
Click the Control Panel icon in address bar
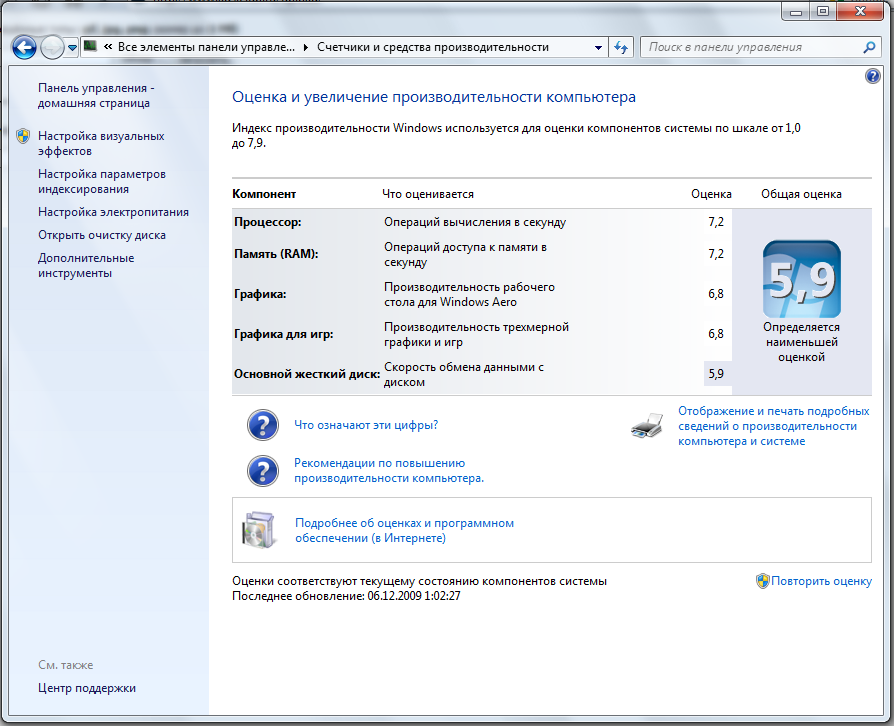tap(90, 46)
